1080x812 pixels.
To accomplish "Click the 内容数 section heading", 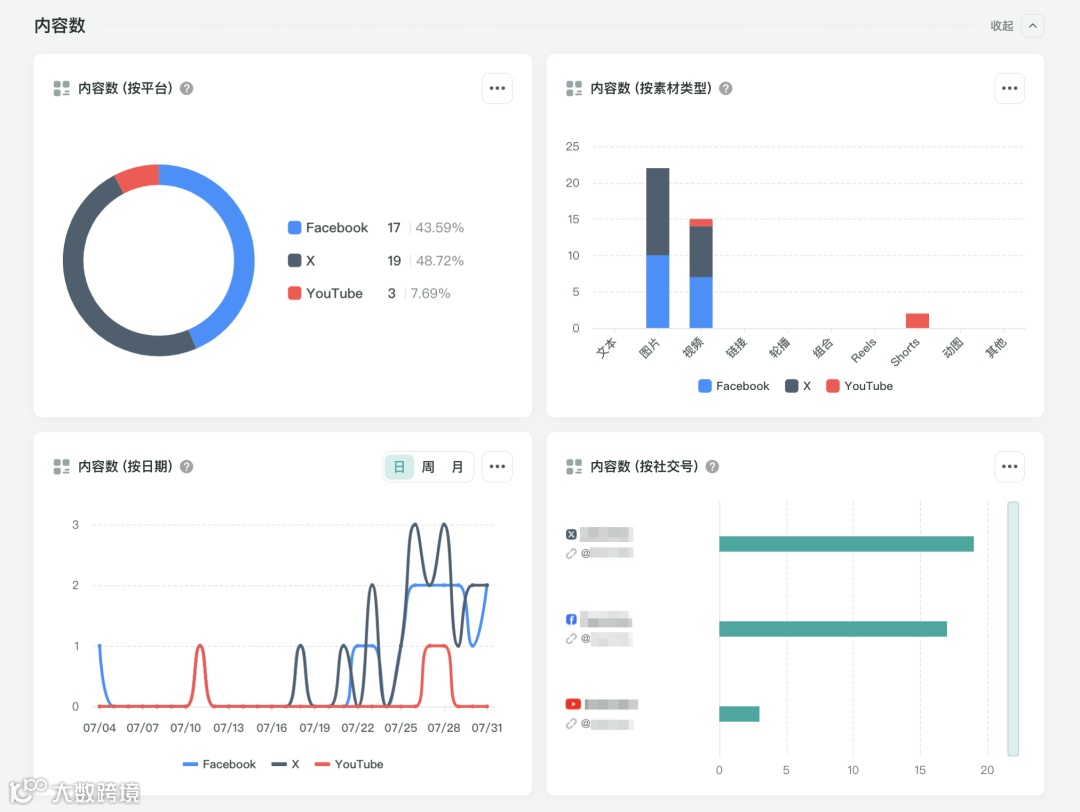I will (60, 26).
